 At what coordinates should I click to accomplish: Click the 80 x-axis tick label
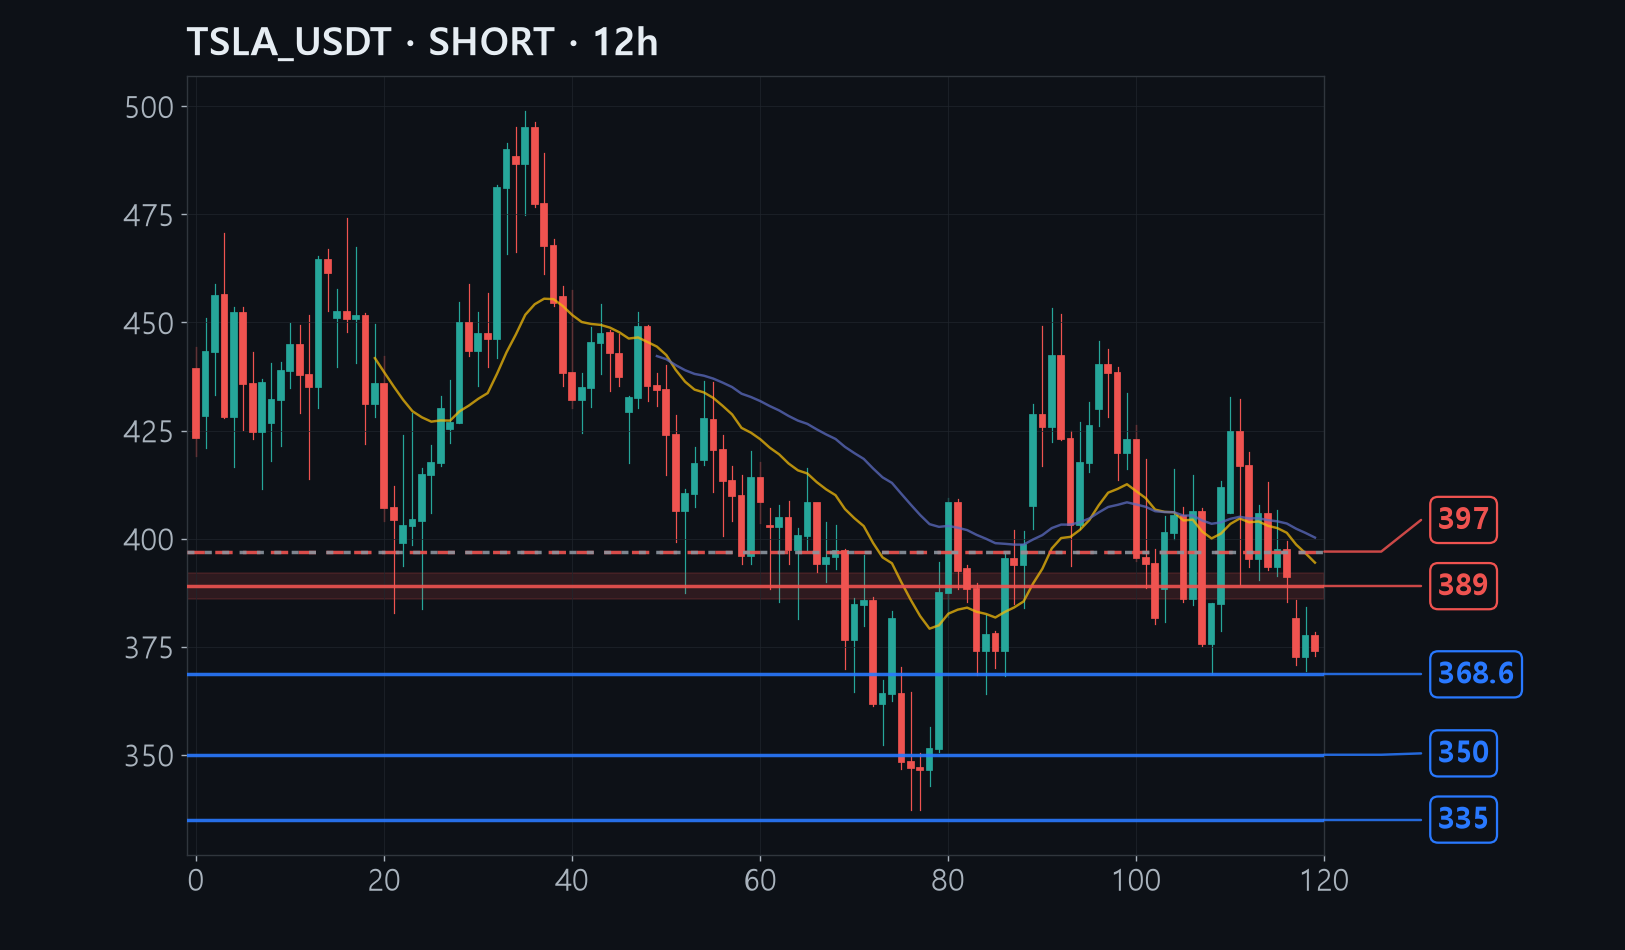[x=948, y=881]
